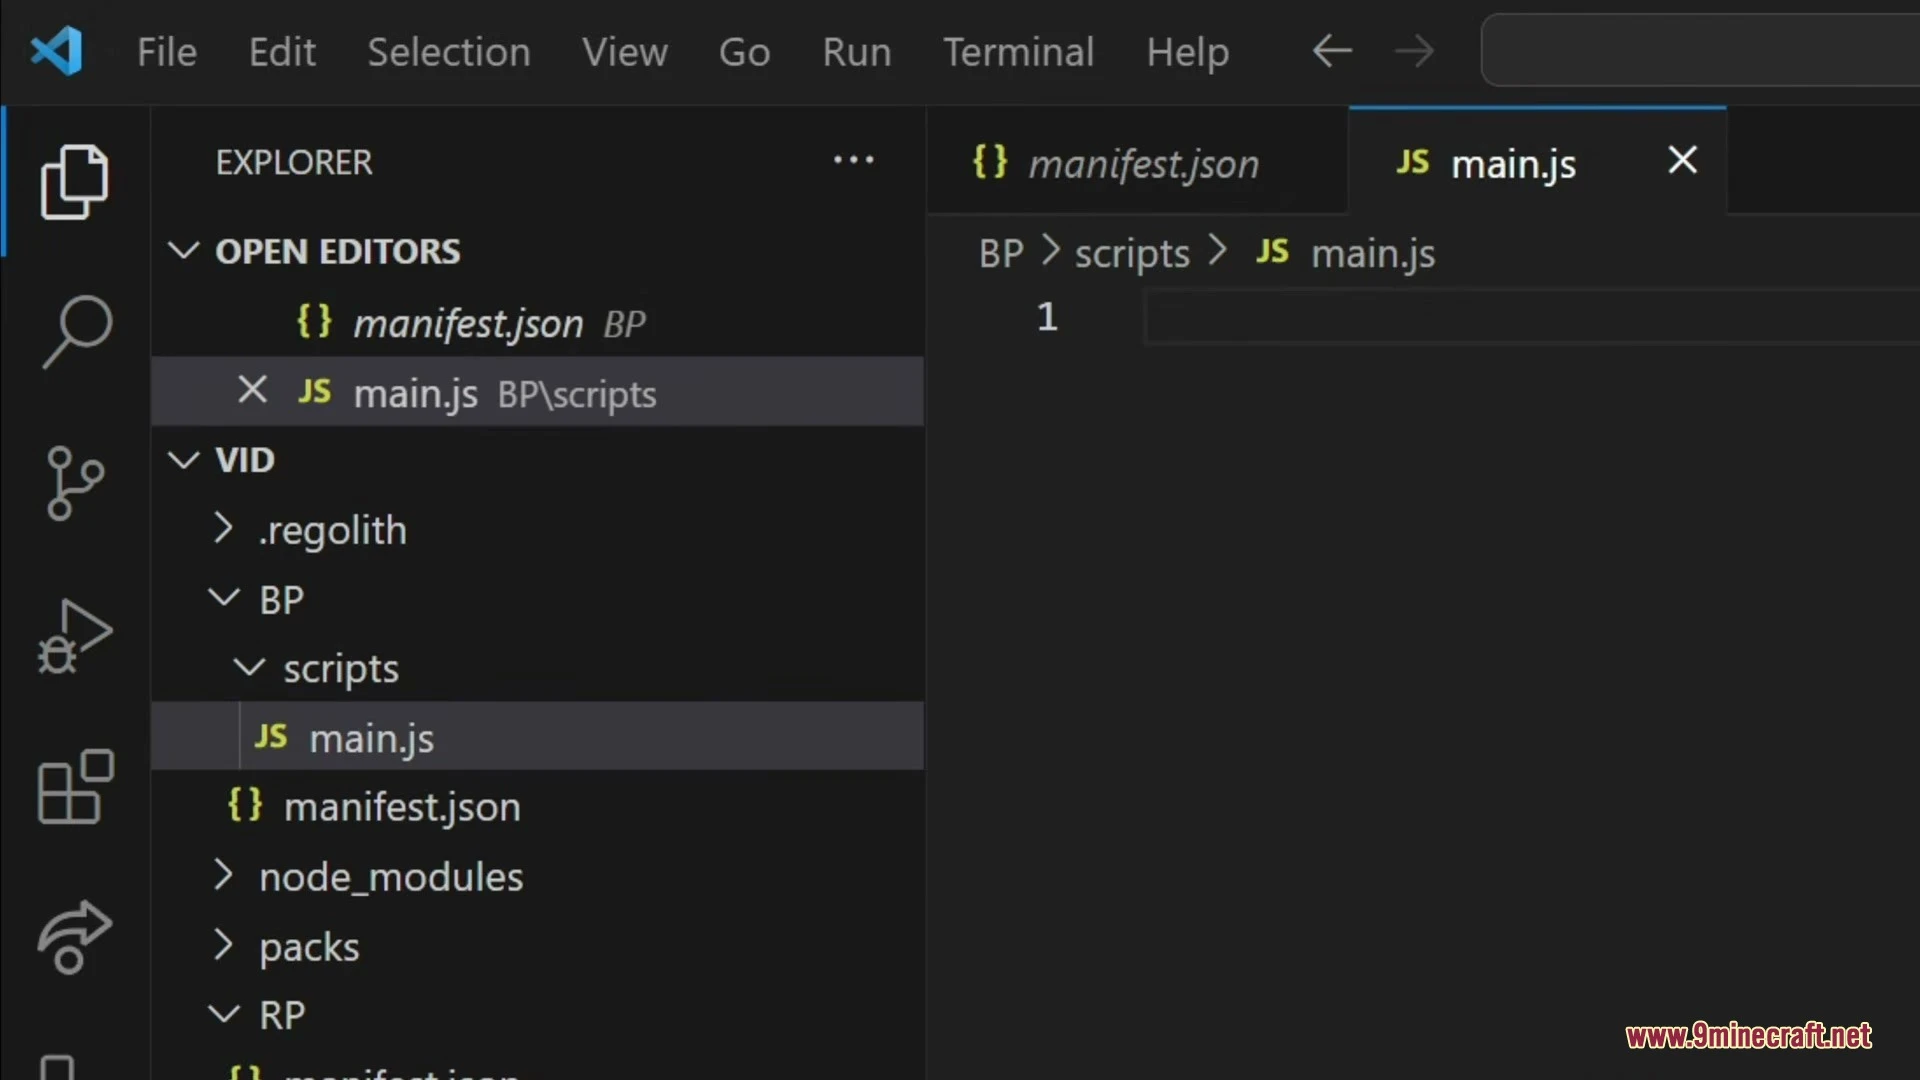Close the main.js editor tab
The width and height of the screenshot is (1920, 1080).
[1683, 160]
